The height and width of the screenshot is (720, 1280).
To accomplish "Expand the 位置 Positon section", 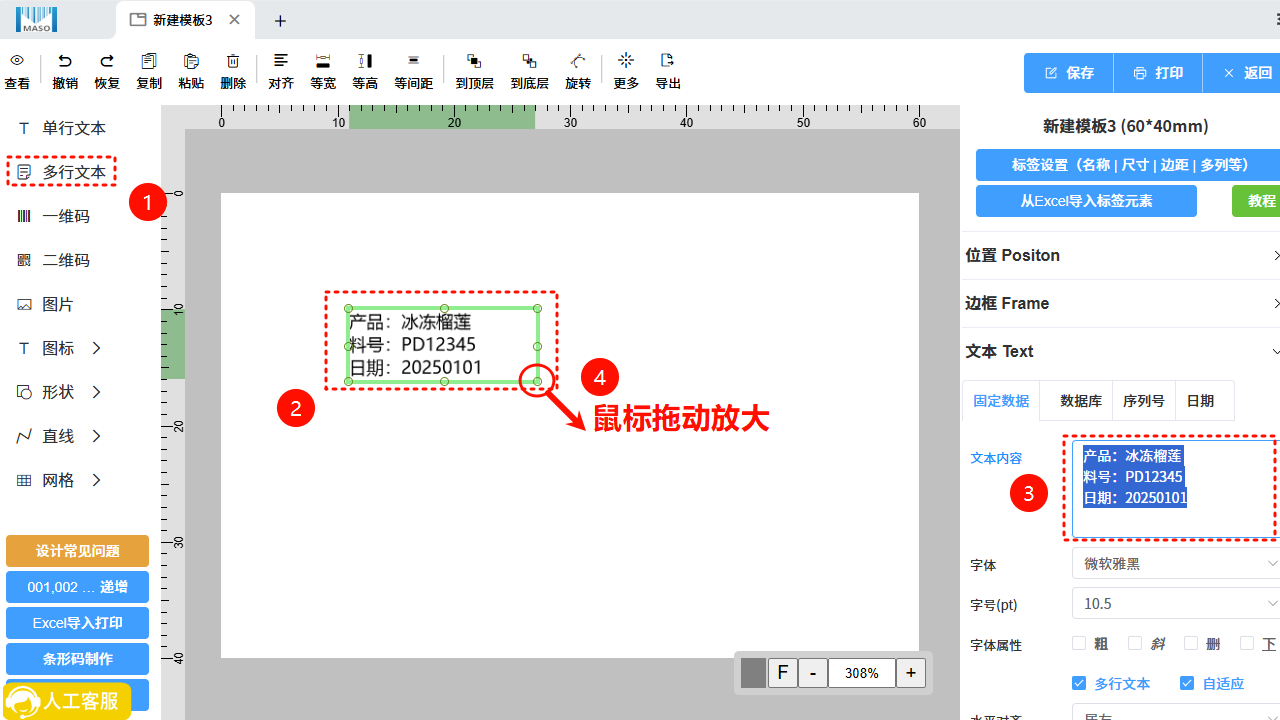I will point(1121,255).
